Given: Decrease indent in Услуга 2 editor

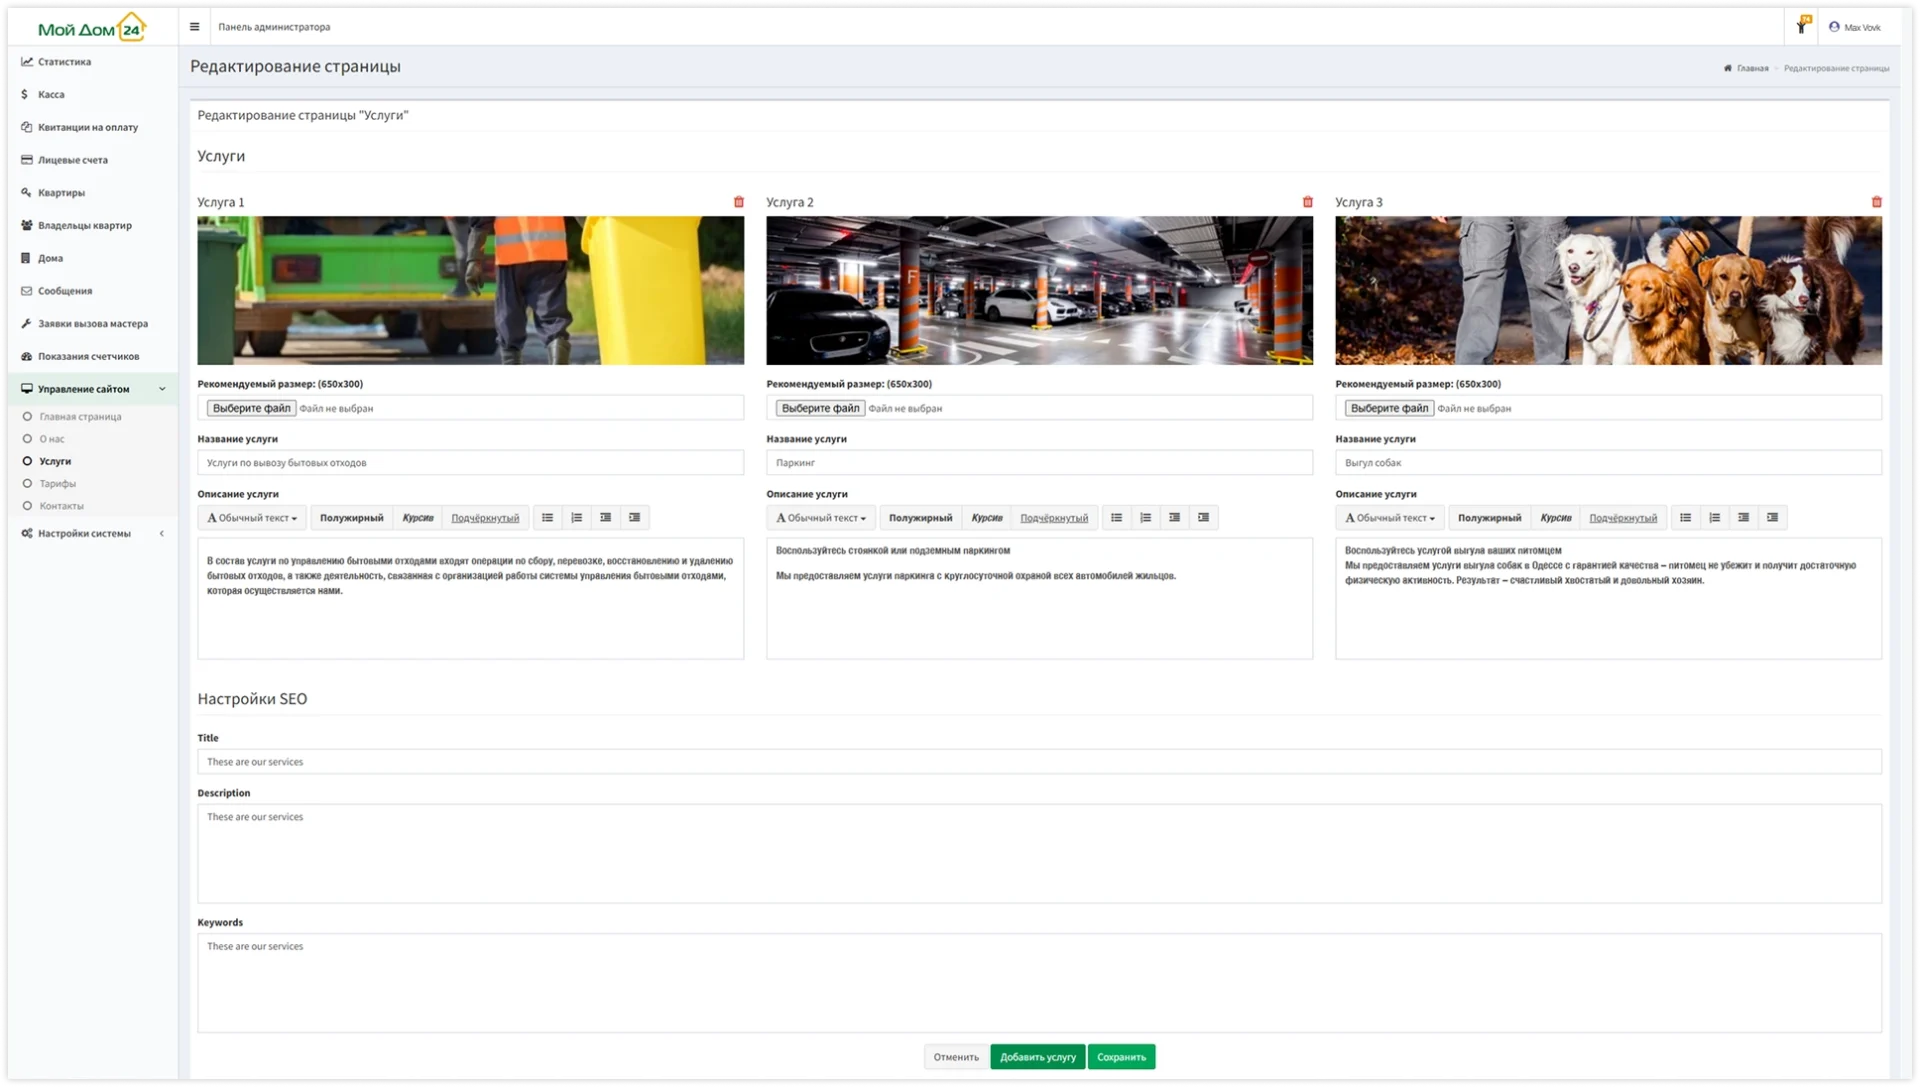Looking at the screenshot, I should coord(1174,518).
